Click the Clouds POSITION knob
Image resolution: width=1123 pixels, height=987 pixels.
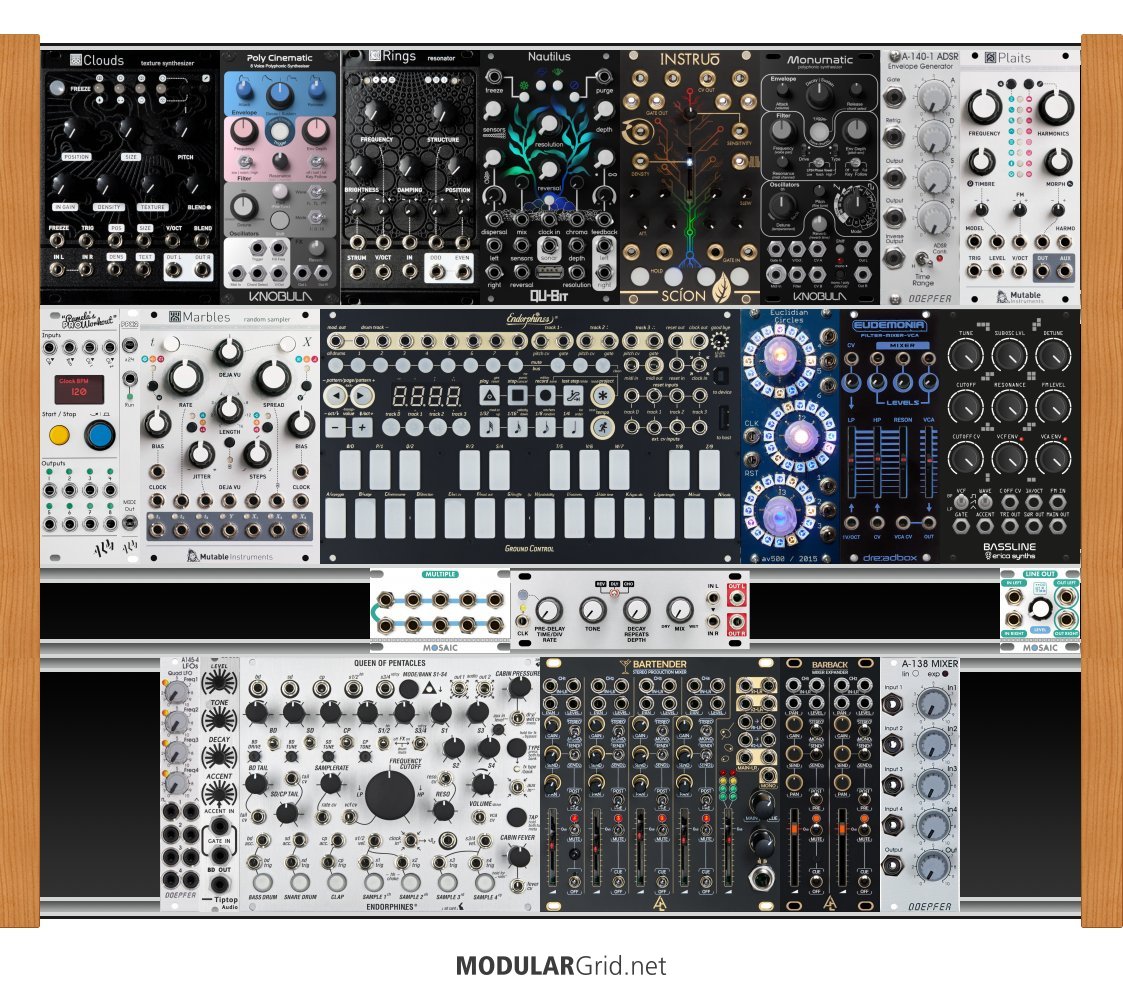(x=72, y=130)
